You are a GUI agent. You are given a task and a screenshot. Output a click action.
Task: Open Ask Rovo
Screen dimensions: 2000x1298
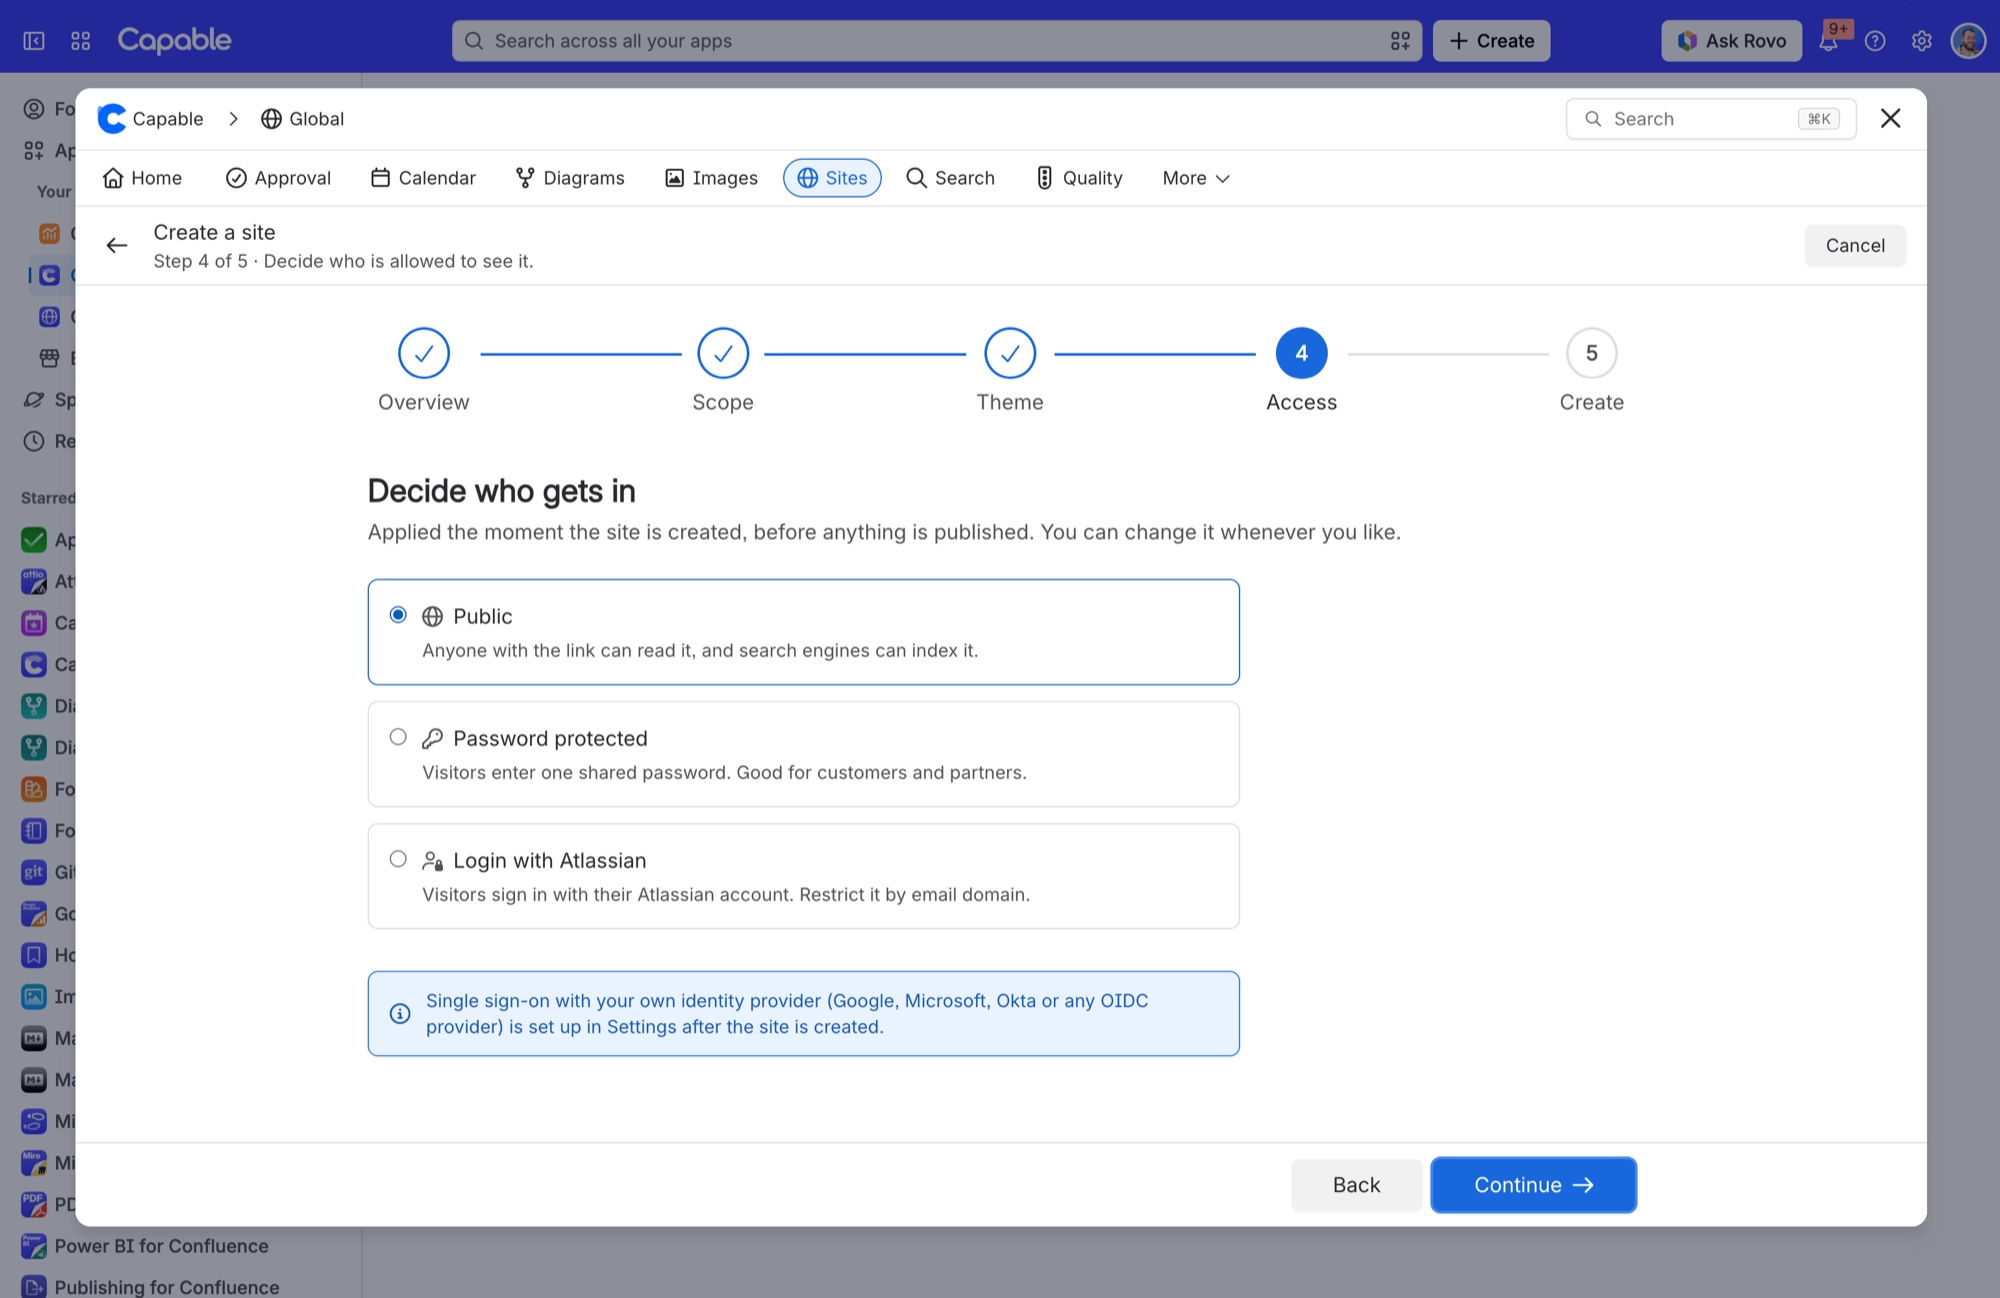coord(1732,41)
